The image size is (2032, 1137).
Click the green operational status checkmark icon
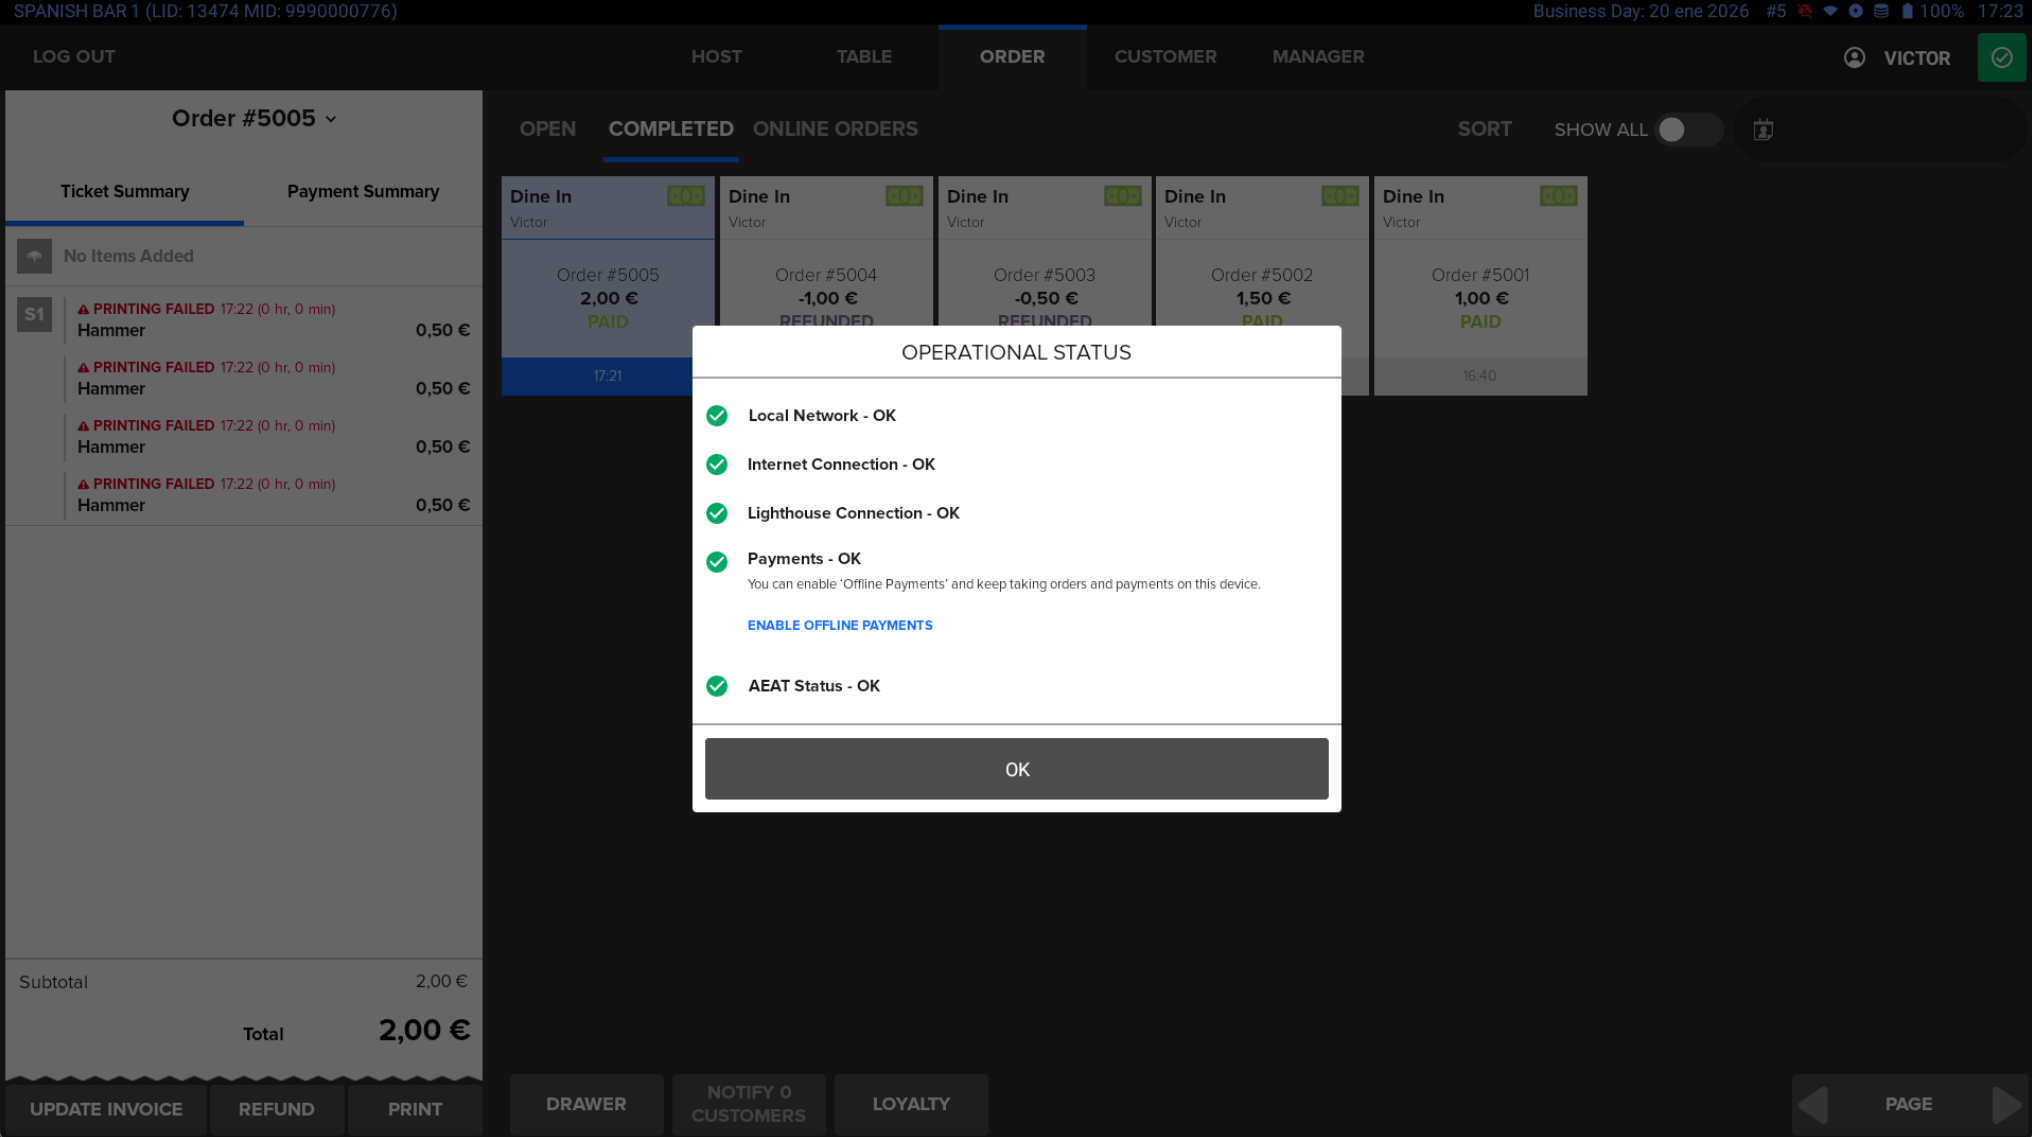click(2002, 57)
